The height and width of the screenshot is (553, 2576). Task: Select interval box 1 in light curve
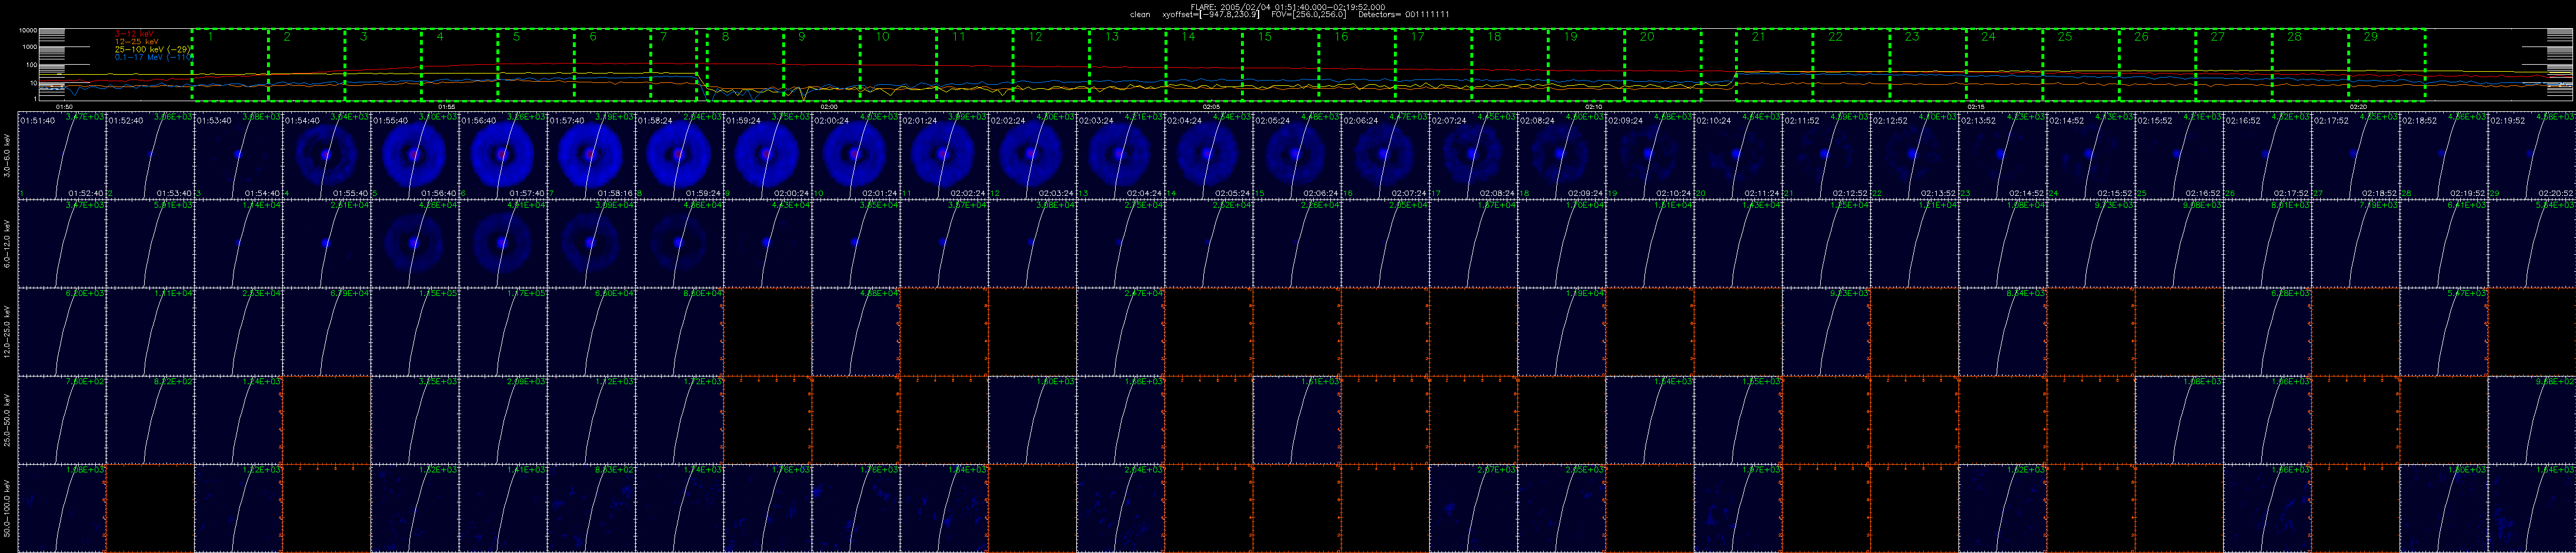[230, 65]
